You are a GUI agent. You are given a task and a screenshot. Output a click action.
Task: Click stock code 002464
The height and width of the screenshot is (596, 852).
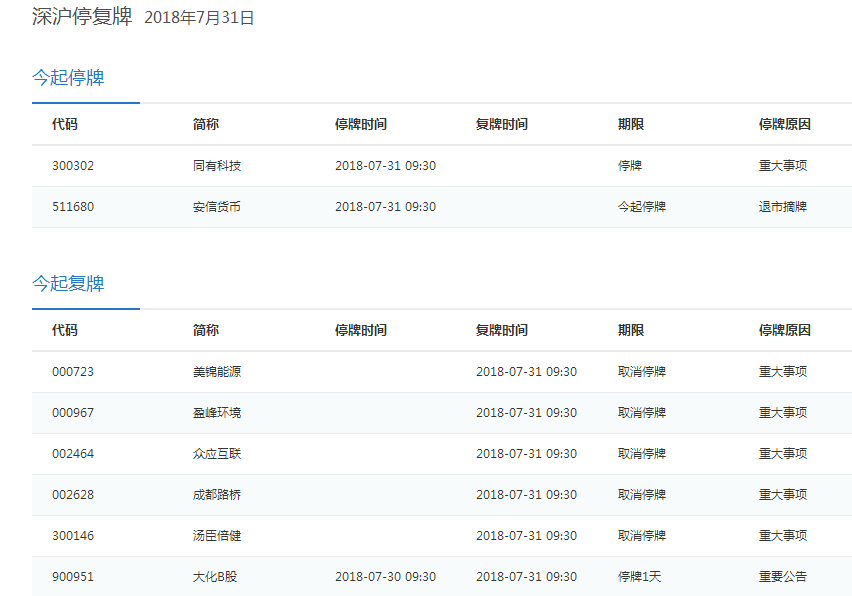pyautogui.click(x=73, y=454)
